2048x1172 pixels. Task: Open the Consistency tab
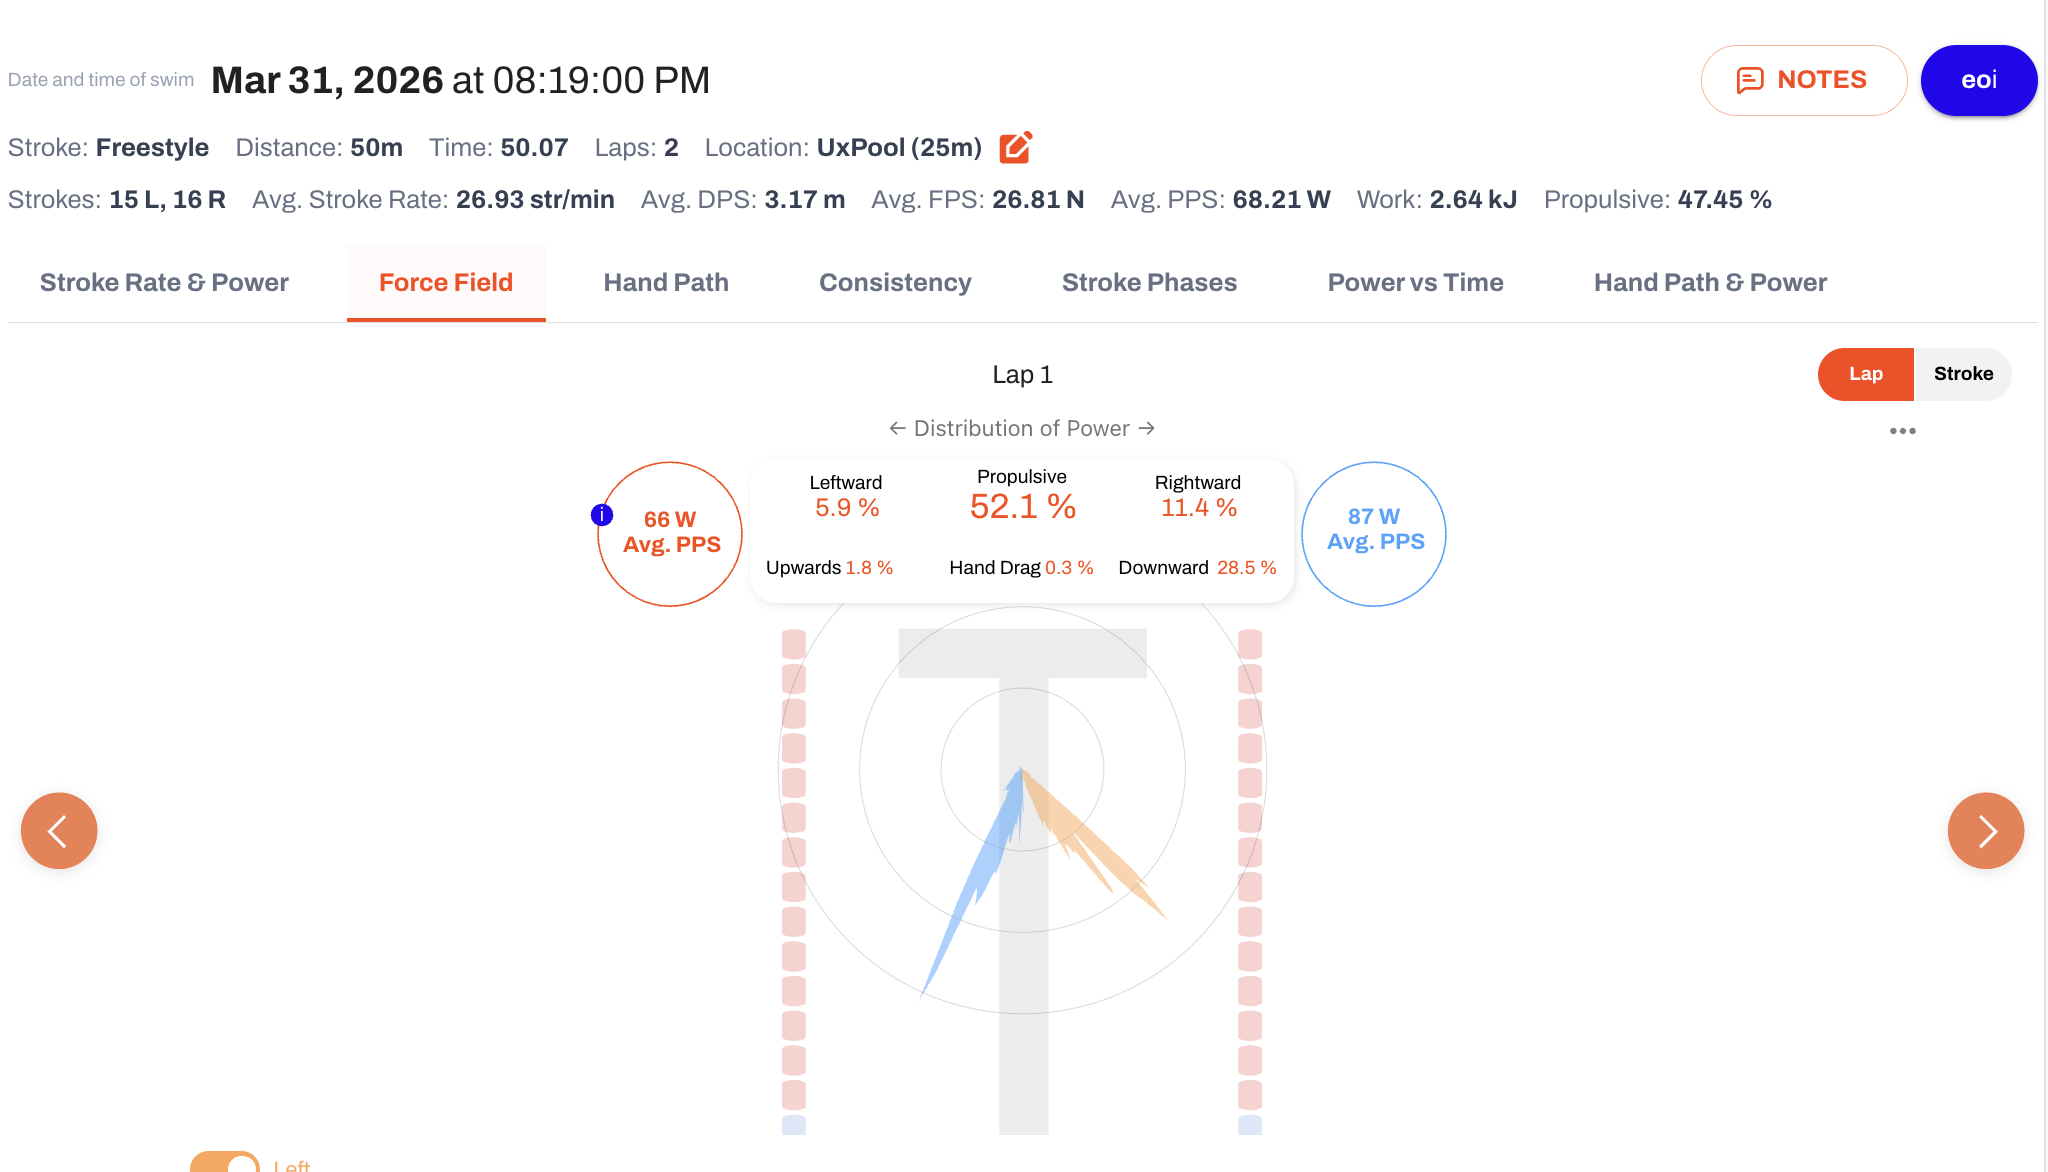895,283
